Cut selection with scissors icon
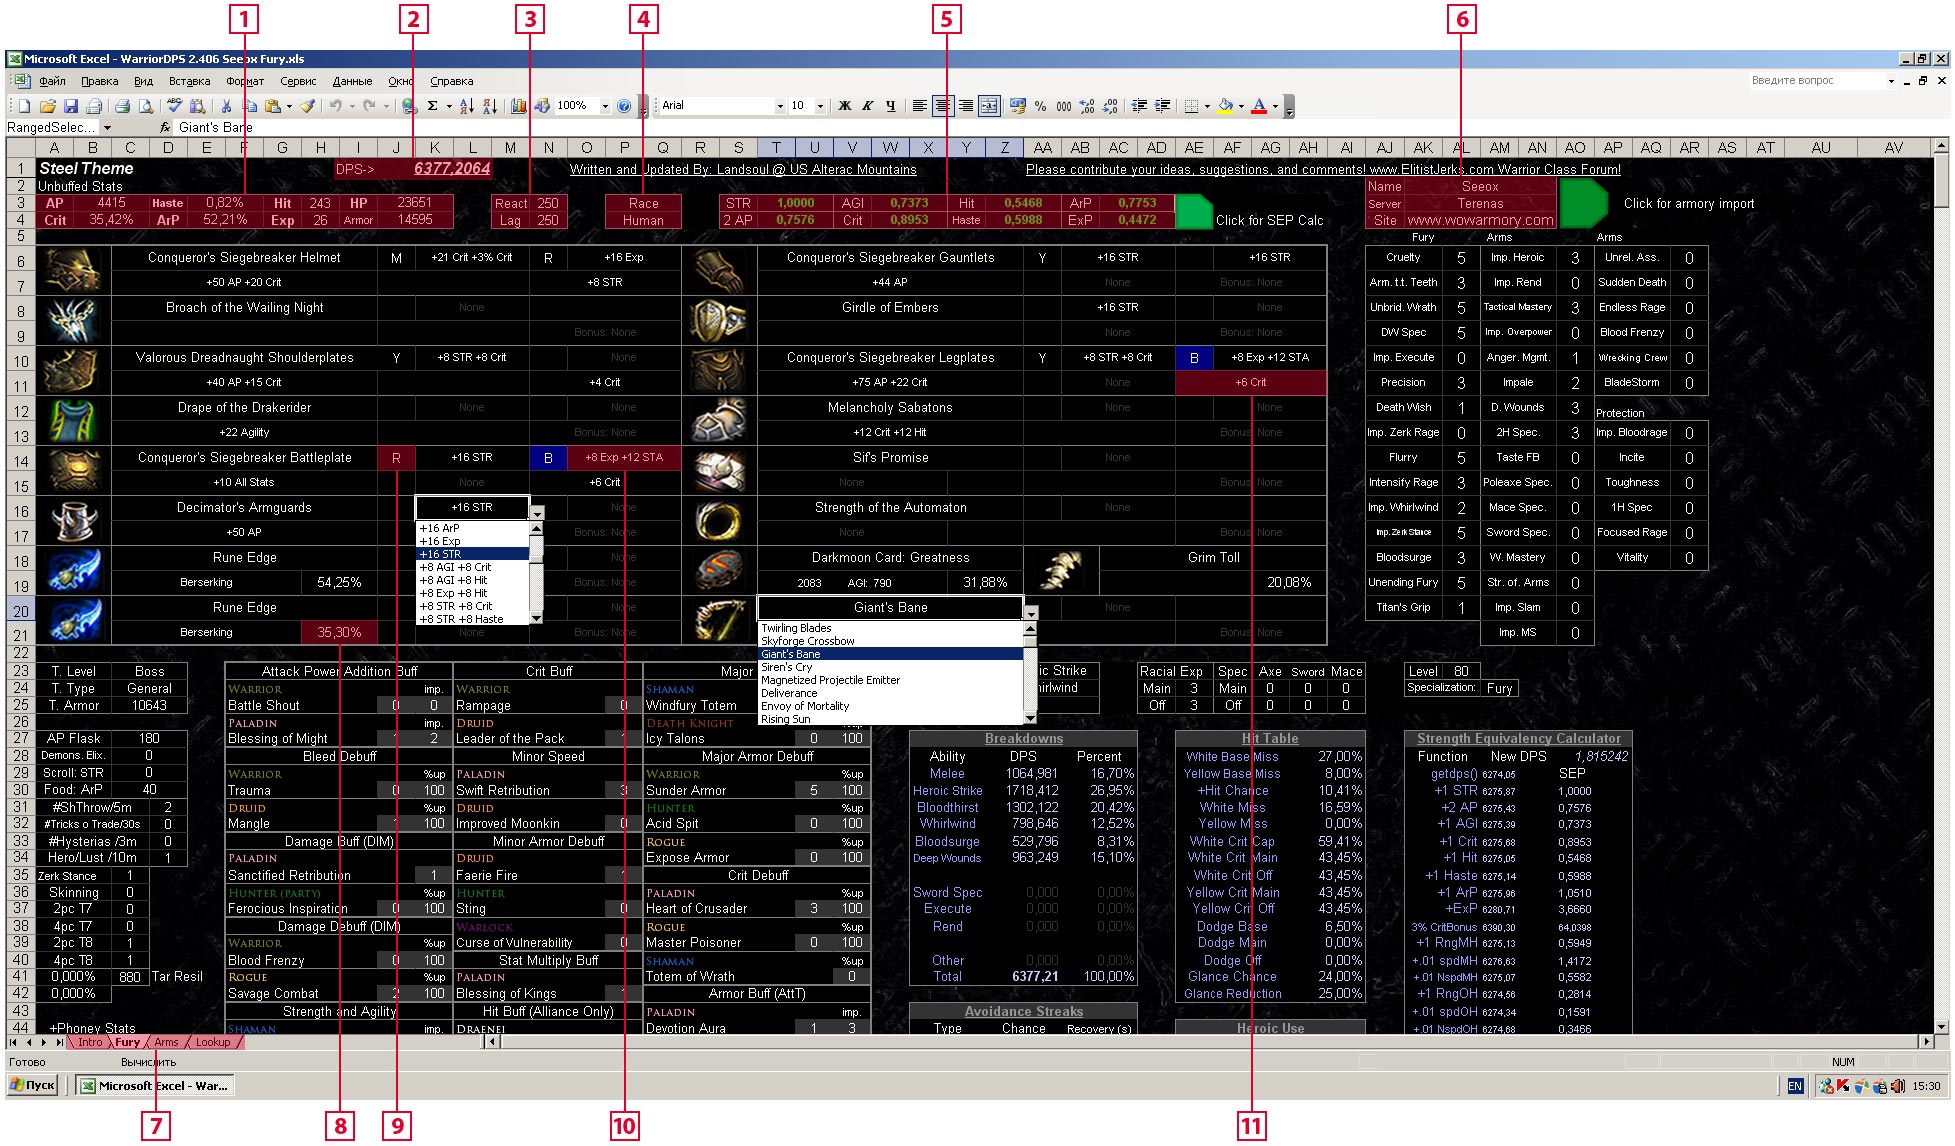 pos(226,106)
